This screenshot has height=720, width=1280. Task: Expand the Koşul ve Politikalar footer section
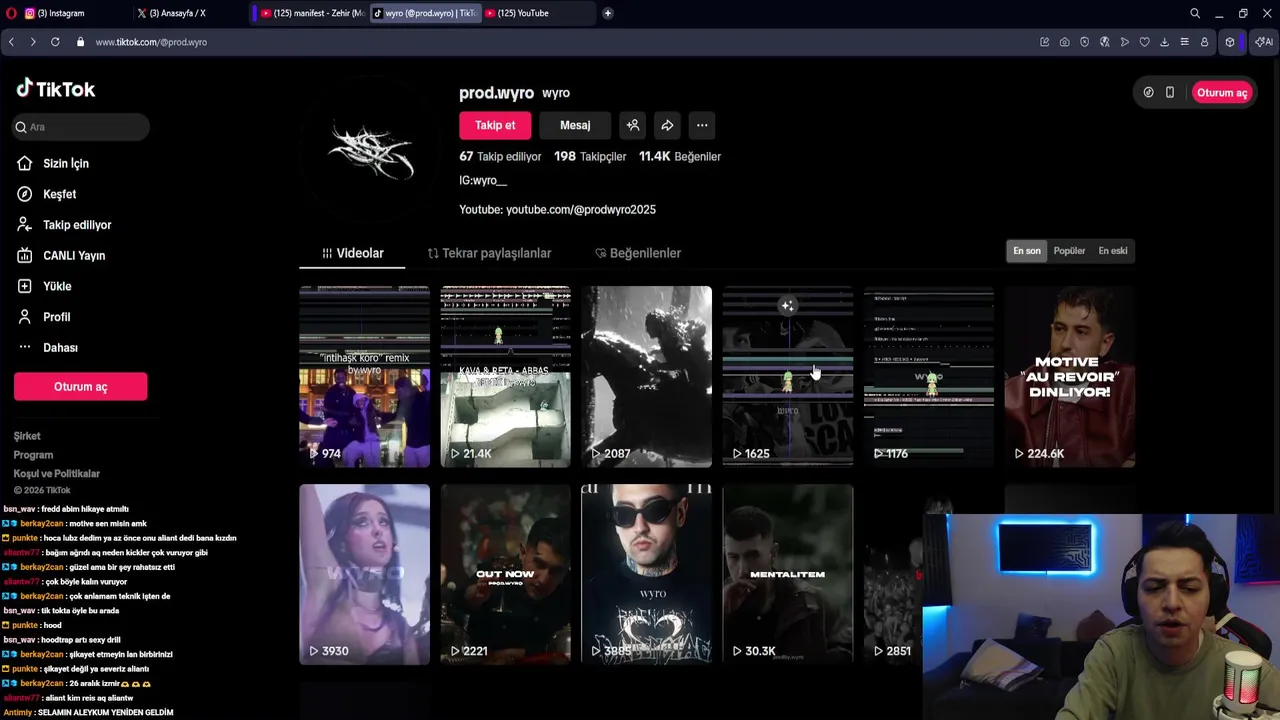coord(57,474)
